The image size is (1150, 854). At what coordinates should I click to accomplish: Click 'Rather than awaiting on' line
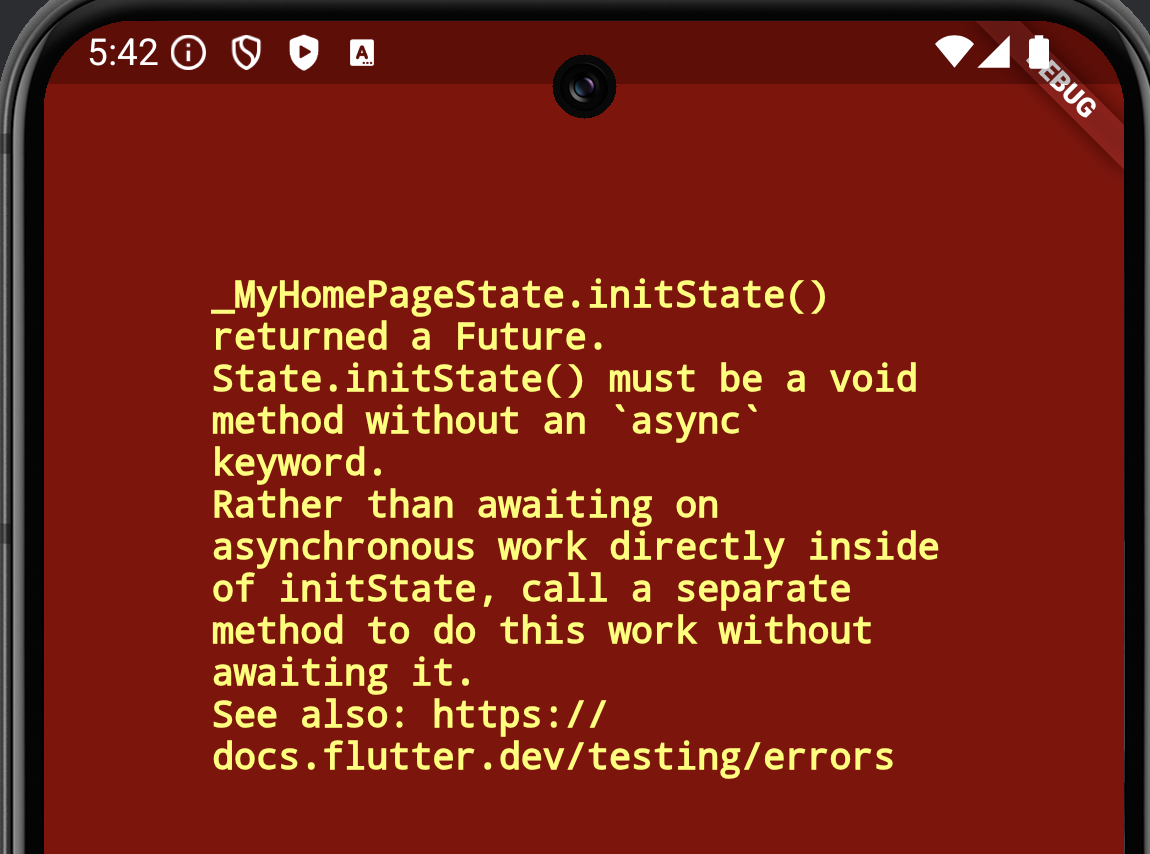point(465,506)
